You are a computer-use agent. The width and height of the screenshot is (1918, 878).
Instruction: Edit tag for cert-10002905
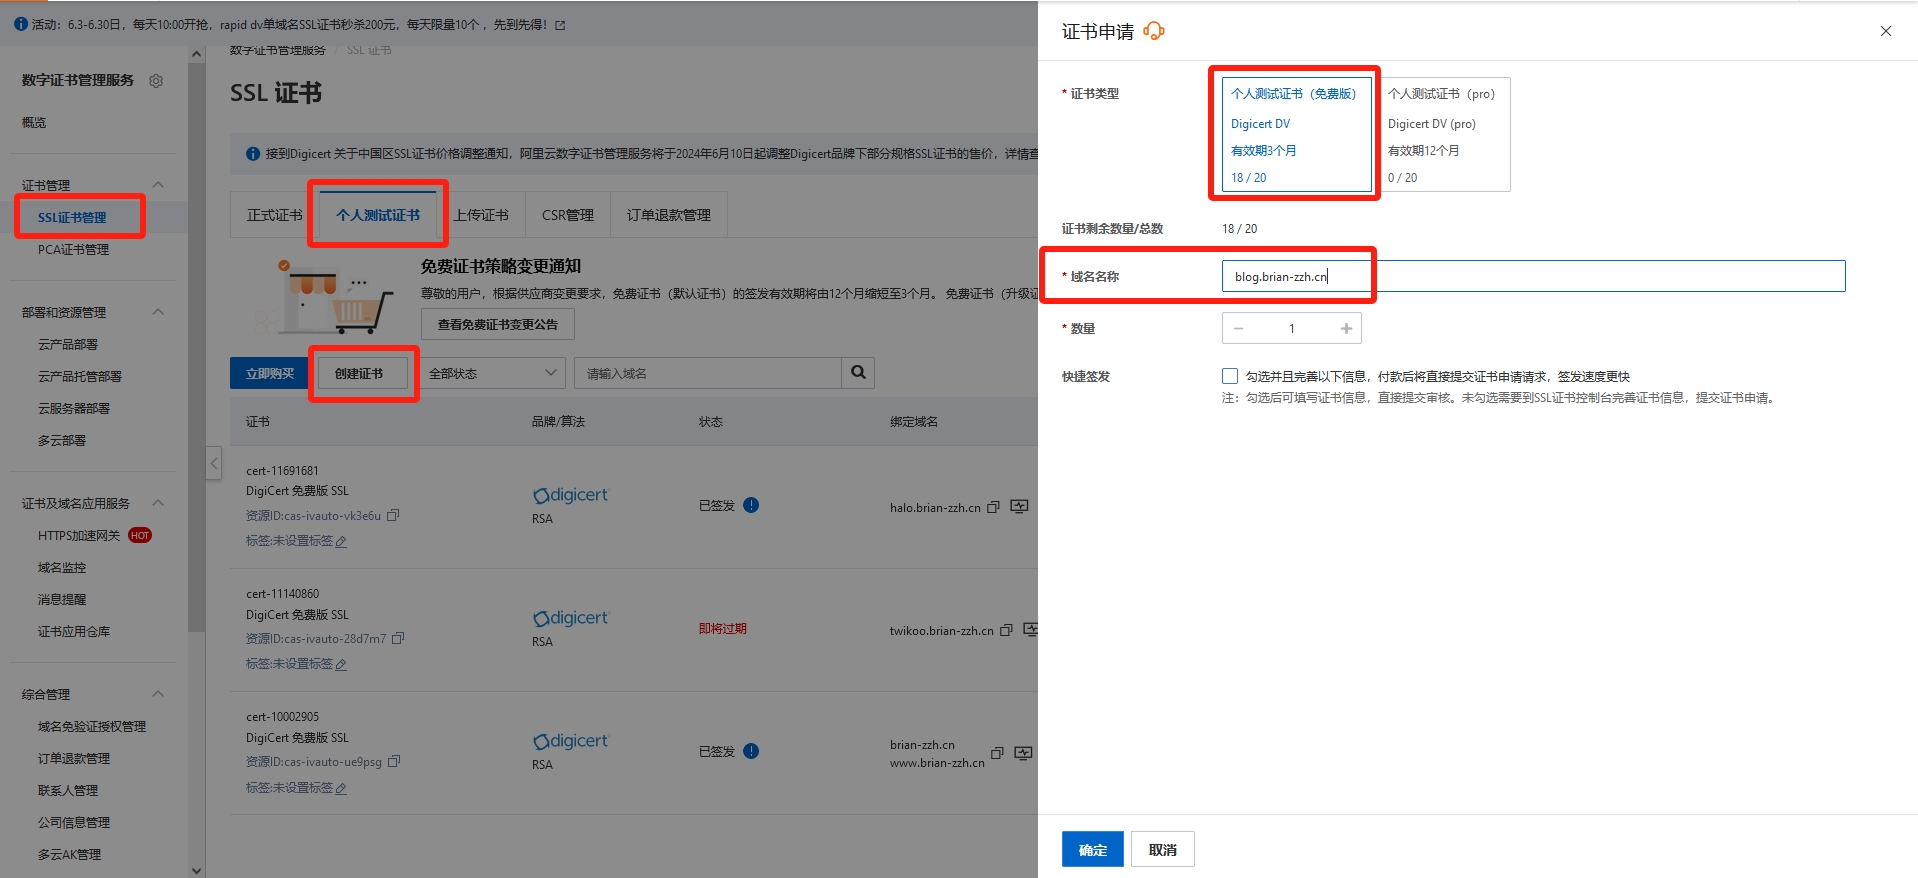coord(341,788)
